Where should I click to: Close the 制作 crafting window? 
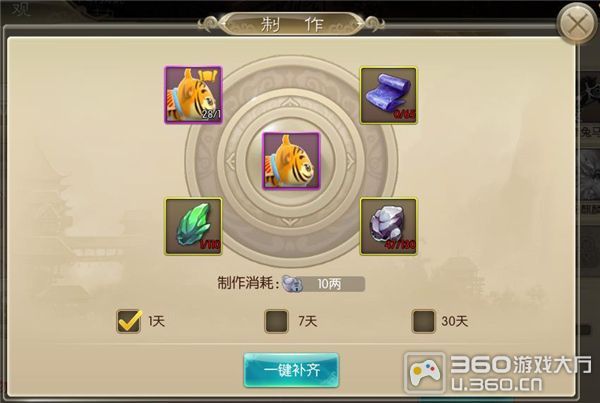pos(577,24)
